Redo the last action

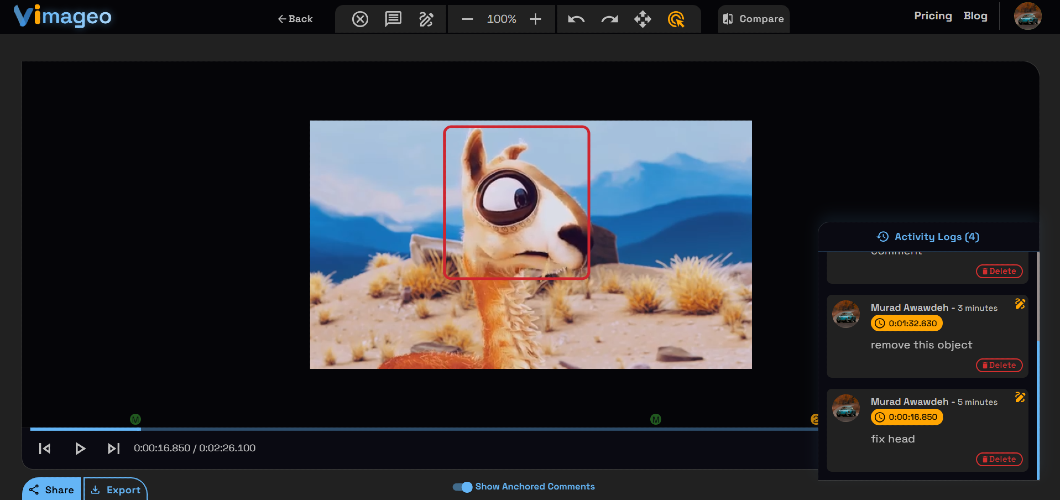[x=610, y=19]
